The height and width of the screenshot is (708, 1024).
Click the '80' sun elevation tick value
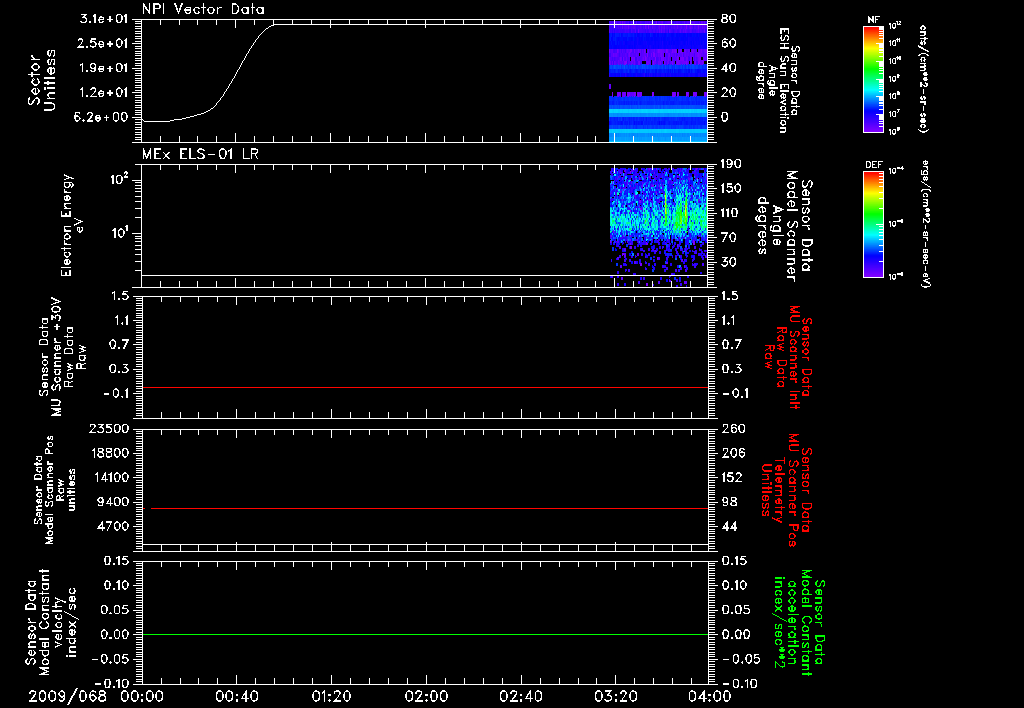coord(728,19)
